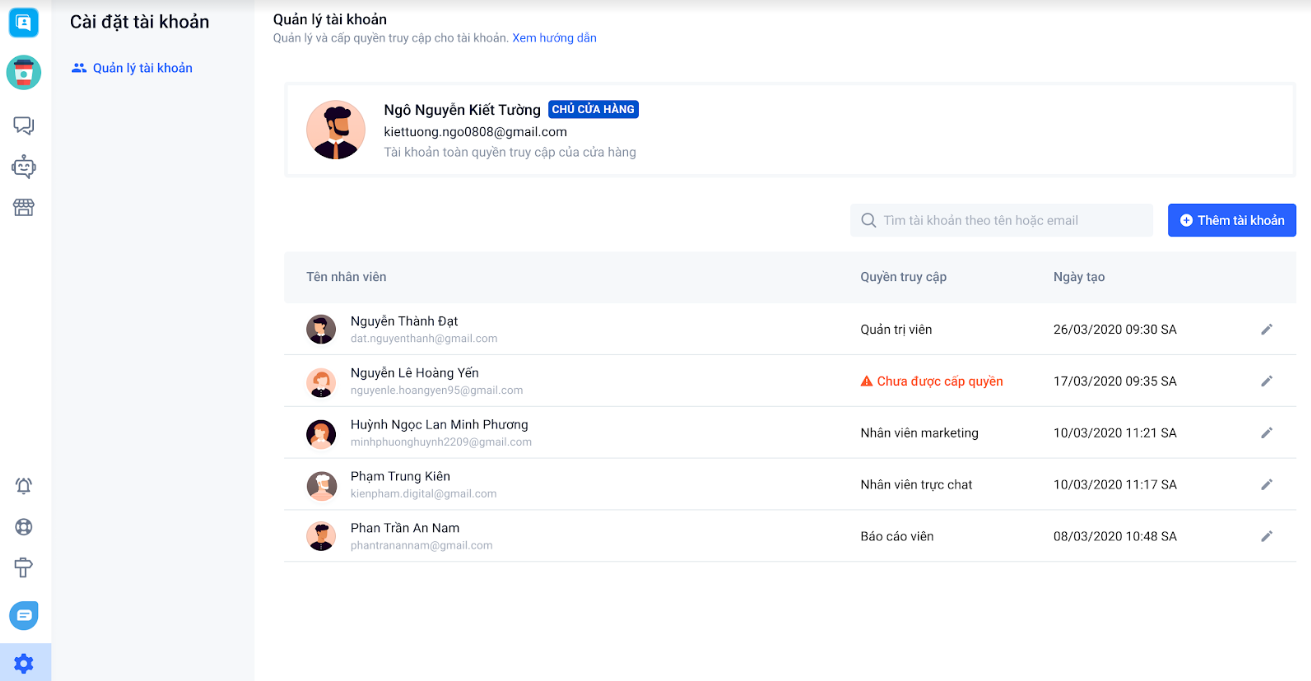Click the blue chat bubble icon
The width and height of the screenshot is (1311, 681).
coord(24,615)
